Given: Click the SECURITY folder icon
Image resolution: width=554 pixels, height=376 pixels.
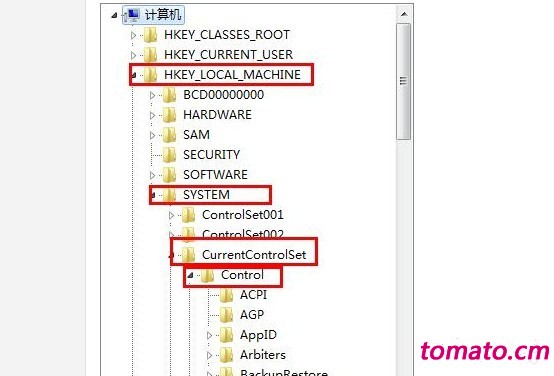Looking at the screenshot, I should pyautogui.click(x=170, y=154).
